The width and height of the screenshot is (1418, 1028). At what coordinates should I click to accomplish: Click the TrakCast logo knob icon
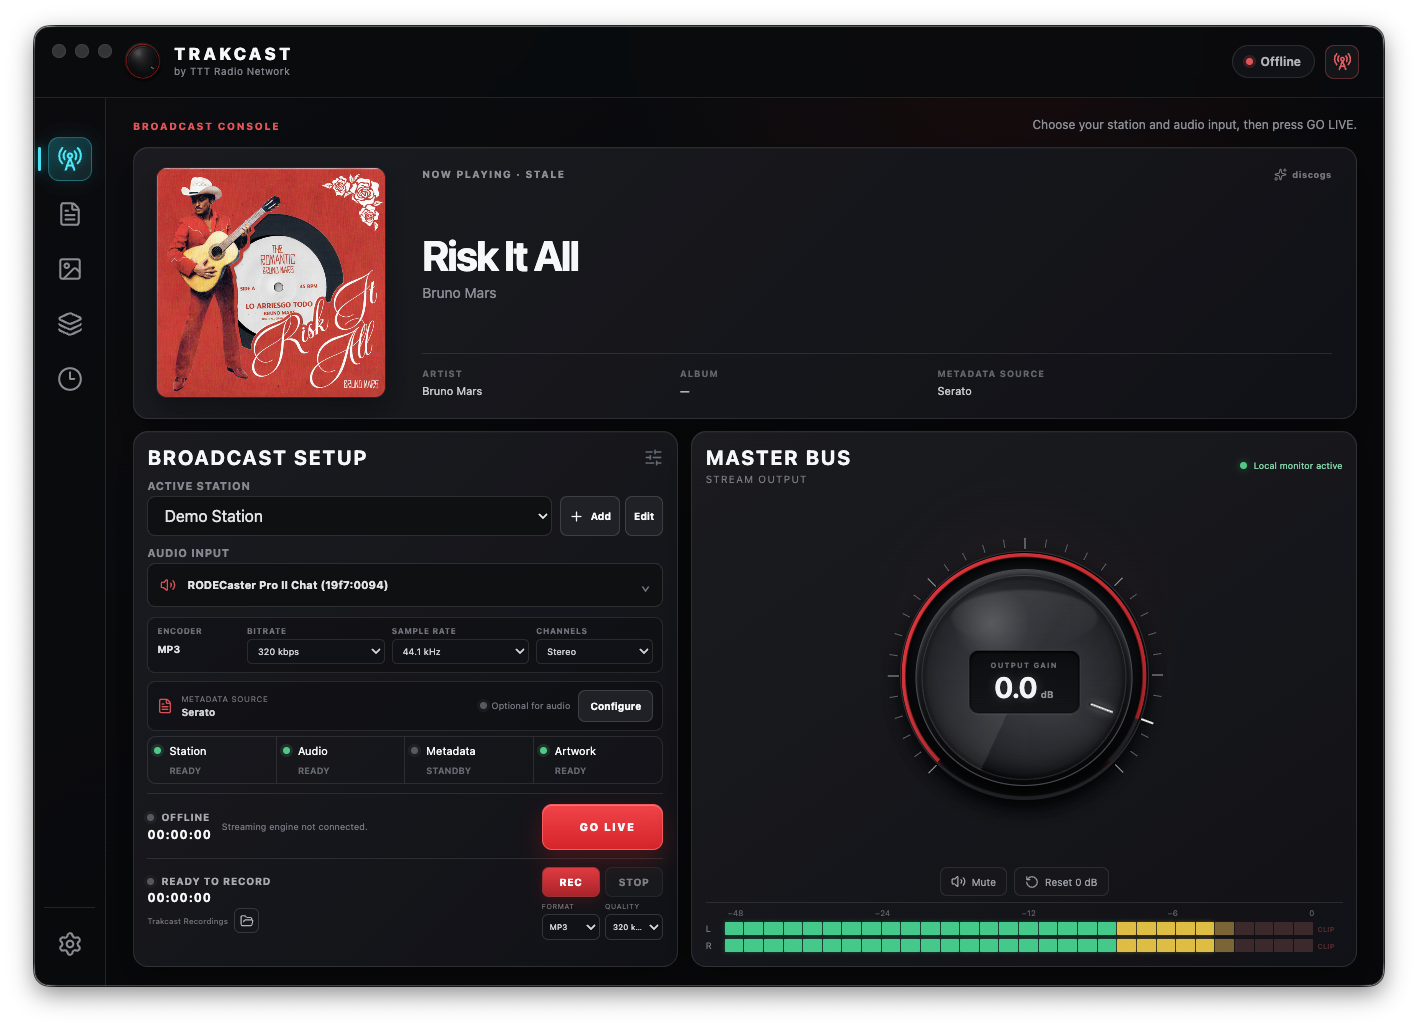coord(143,61)
